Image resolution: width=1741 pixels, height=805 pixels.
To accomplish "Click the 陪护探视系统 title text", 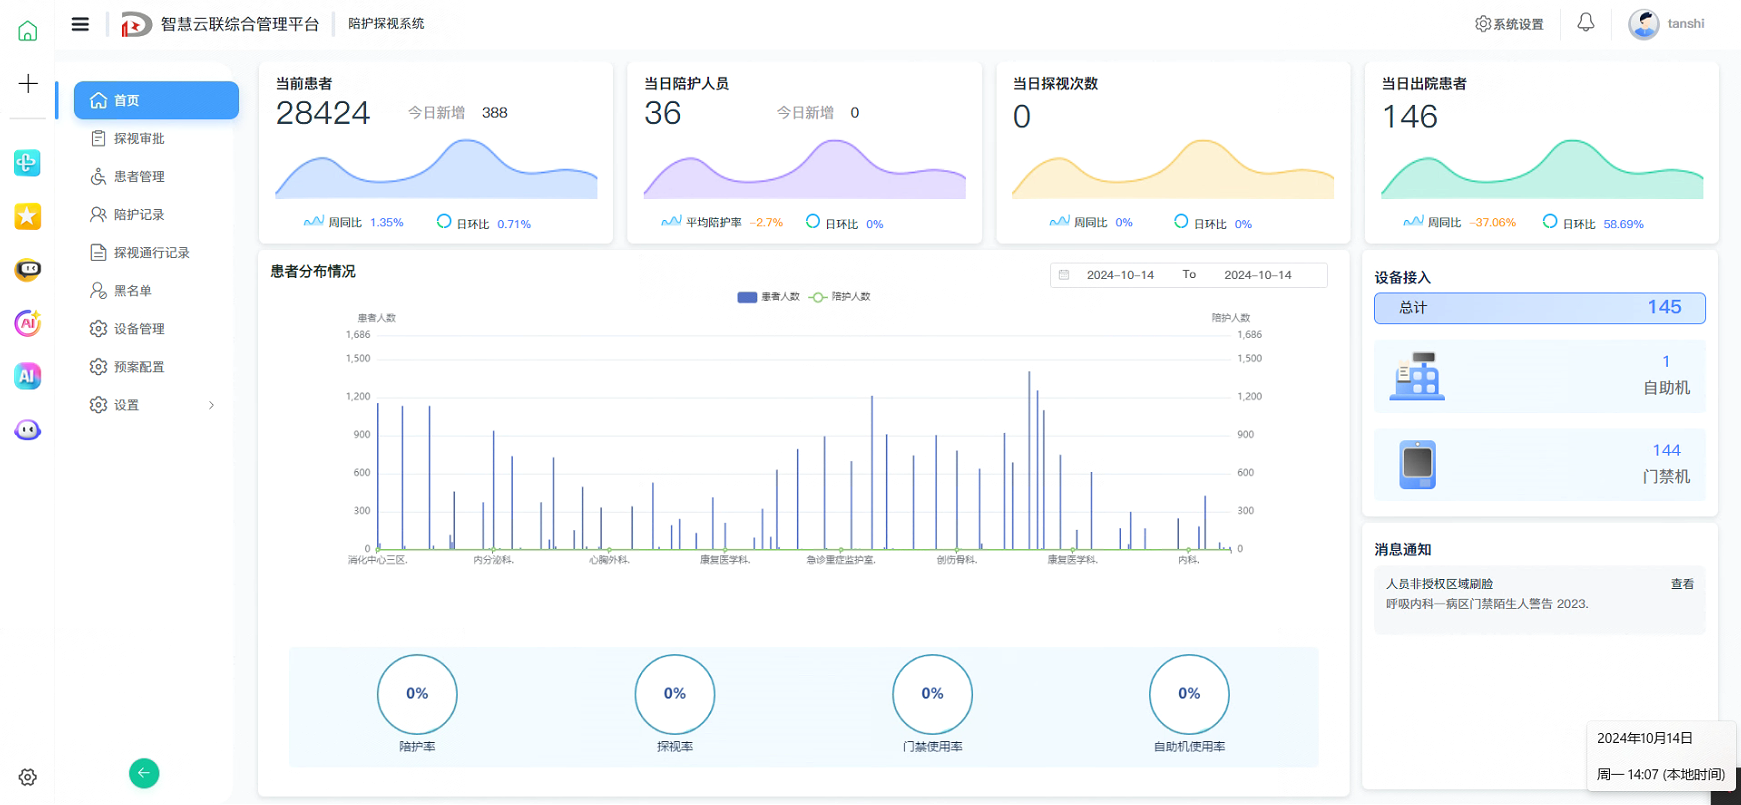I will point(386,24).
